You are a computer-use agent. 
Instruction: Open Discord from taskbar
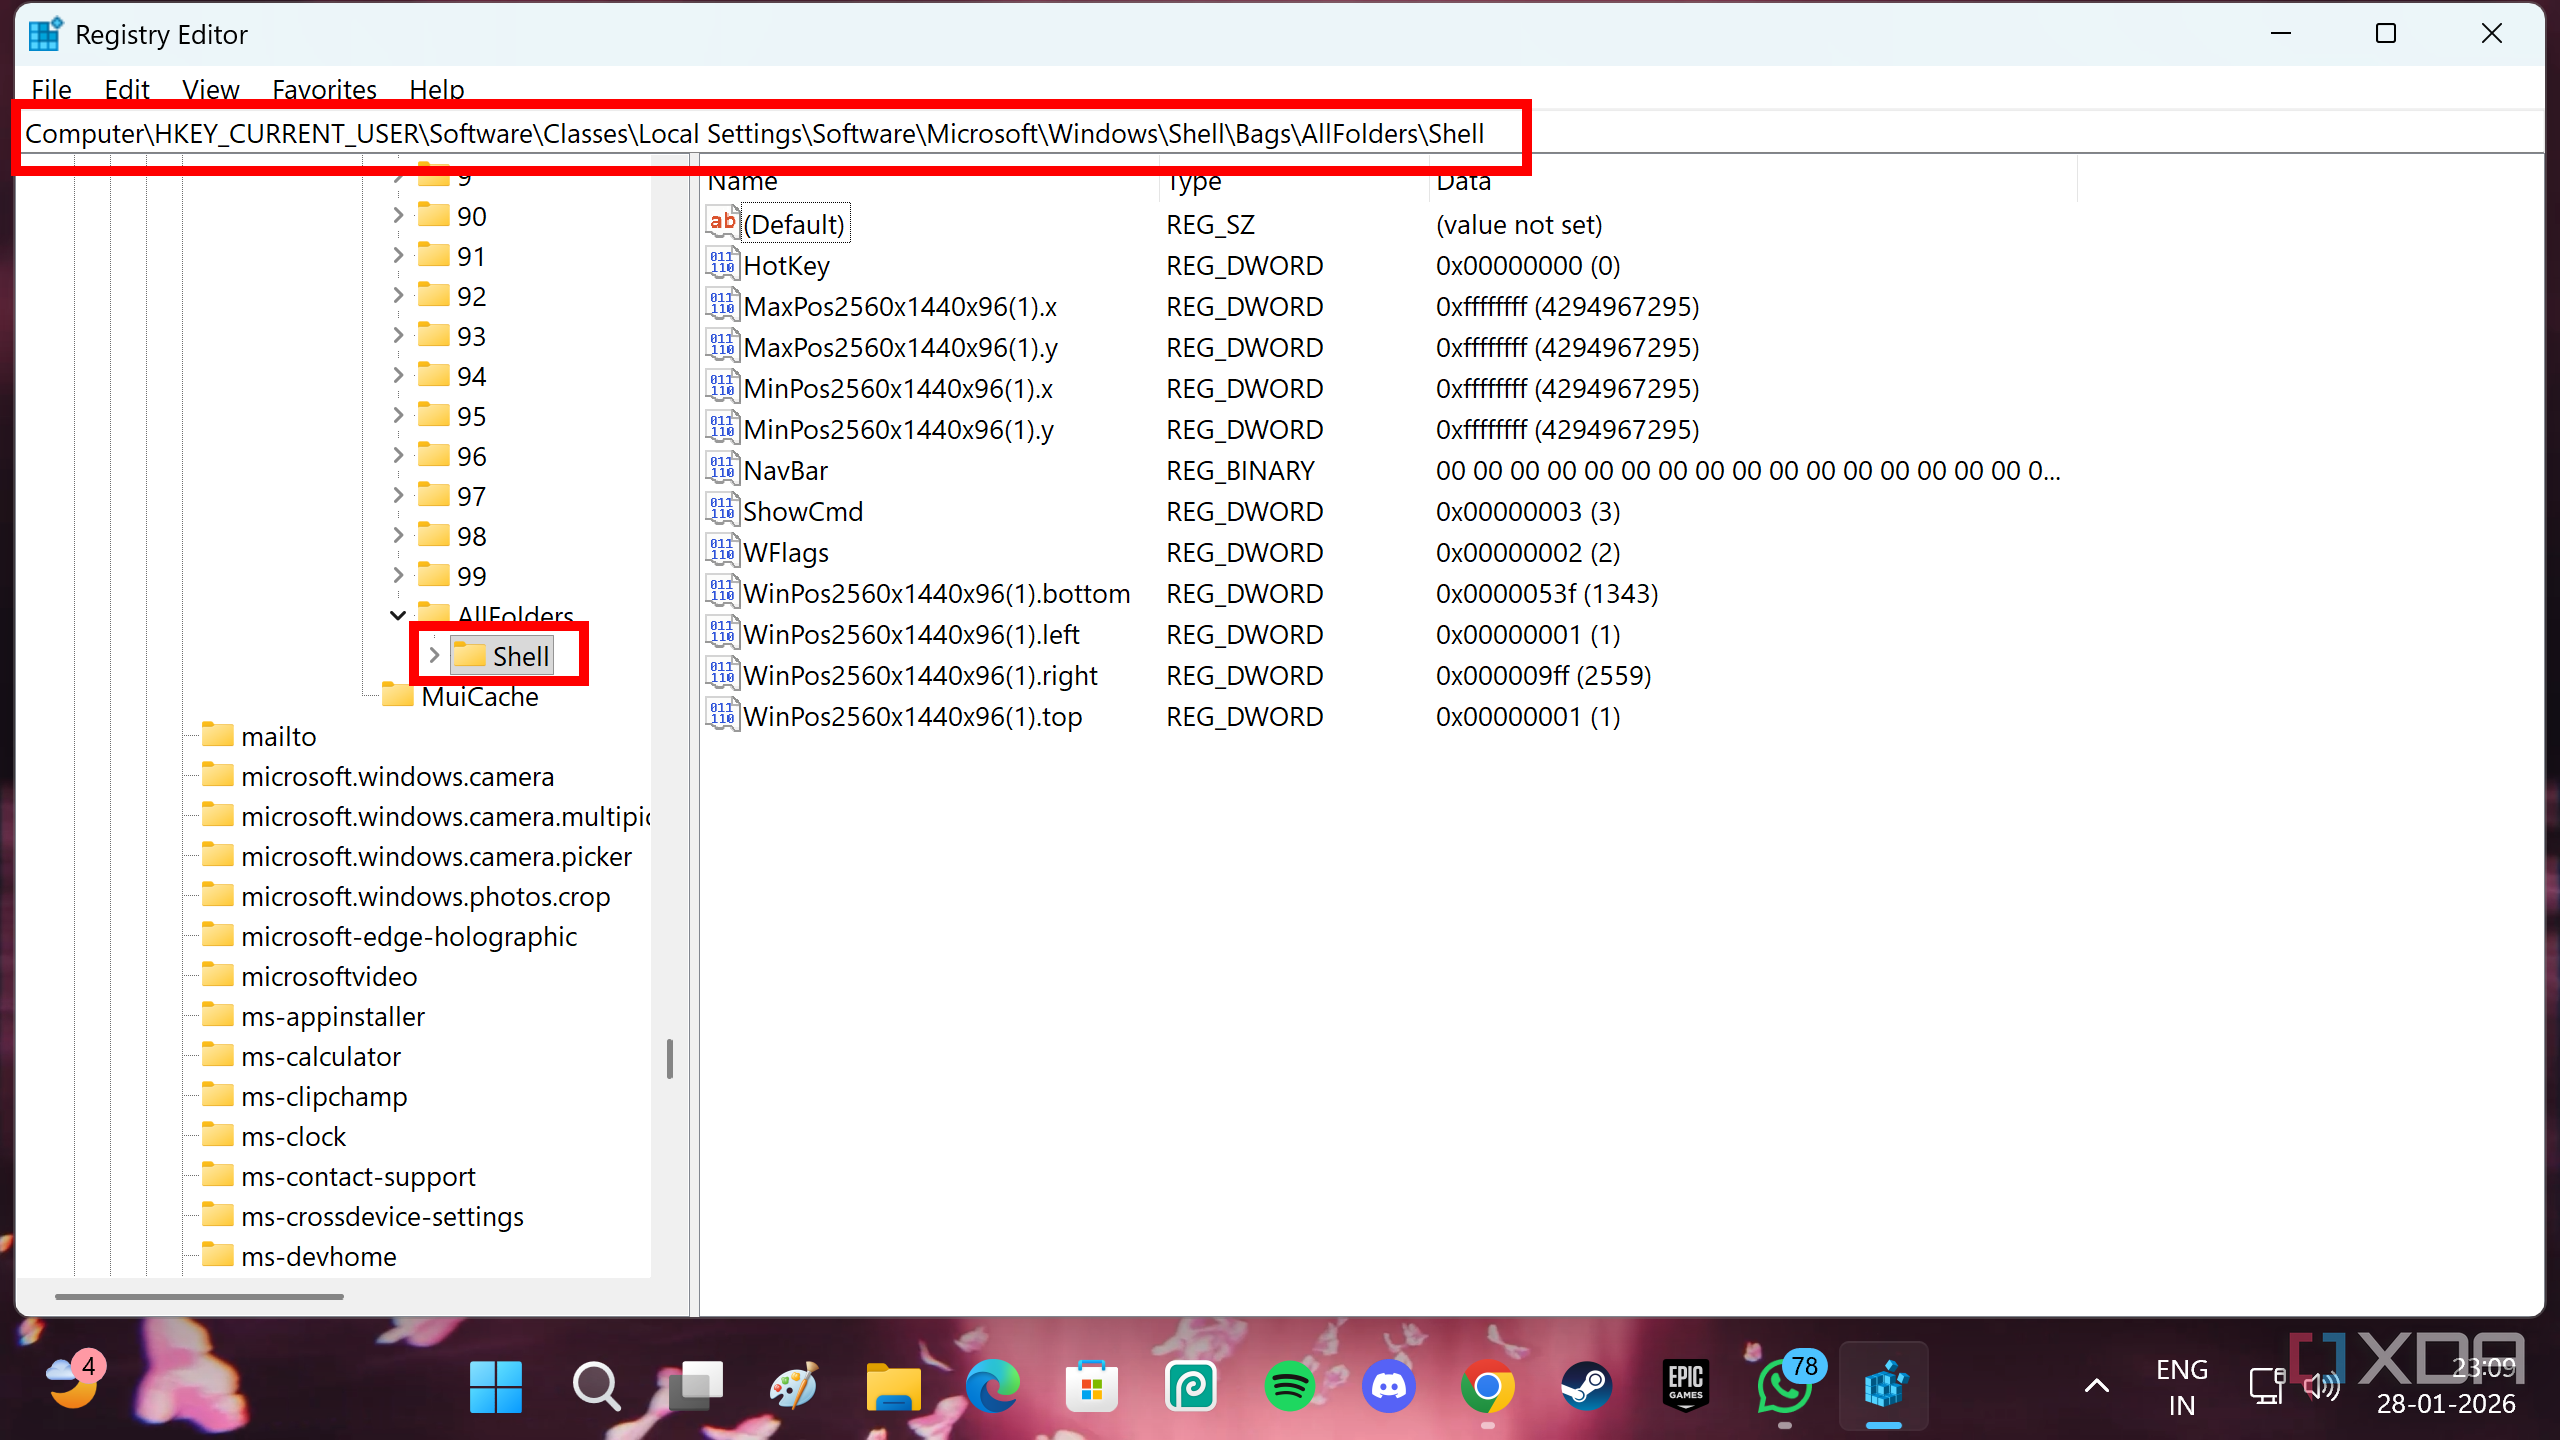(x=1388, y=1386)
